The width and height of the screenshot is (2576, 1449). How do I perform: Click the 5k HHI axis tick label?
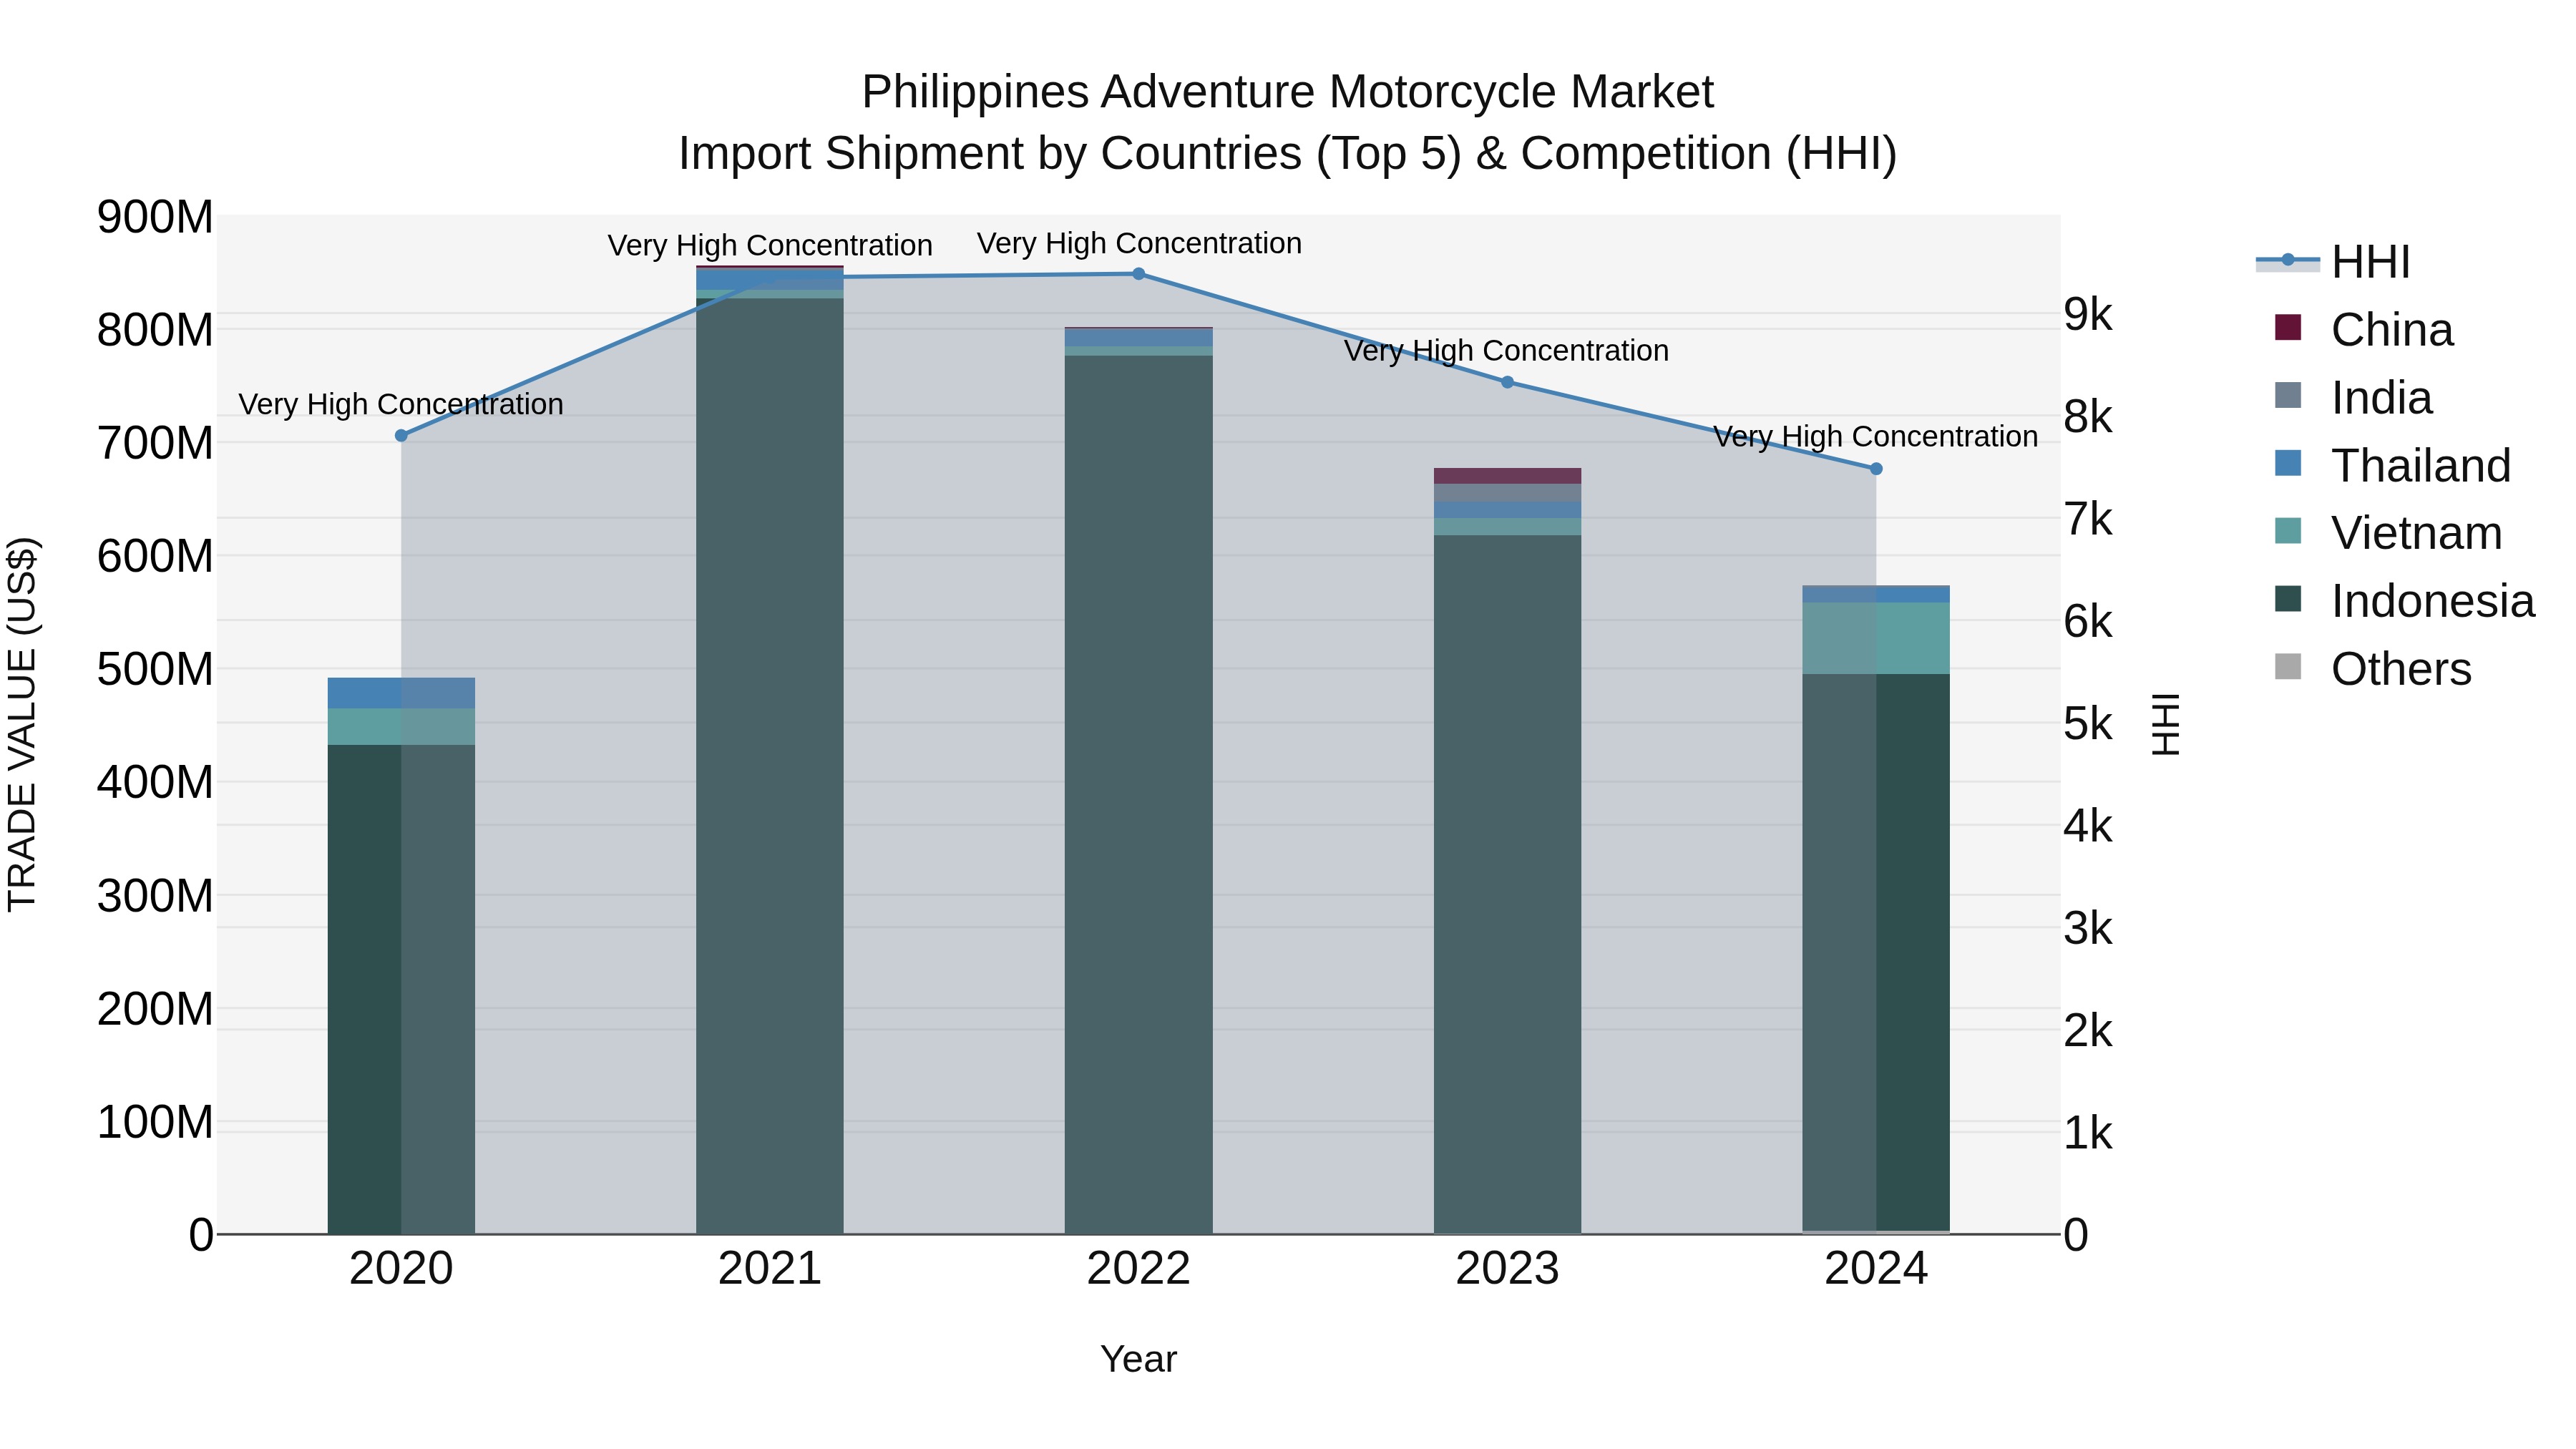click(x=2088, y=724)
